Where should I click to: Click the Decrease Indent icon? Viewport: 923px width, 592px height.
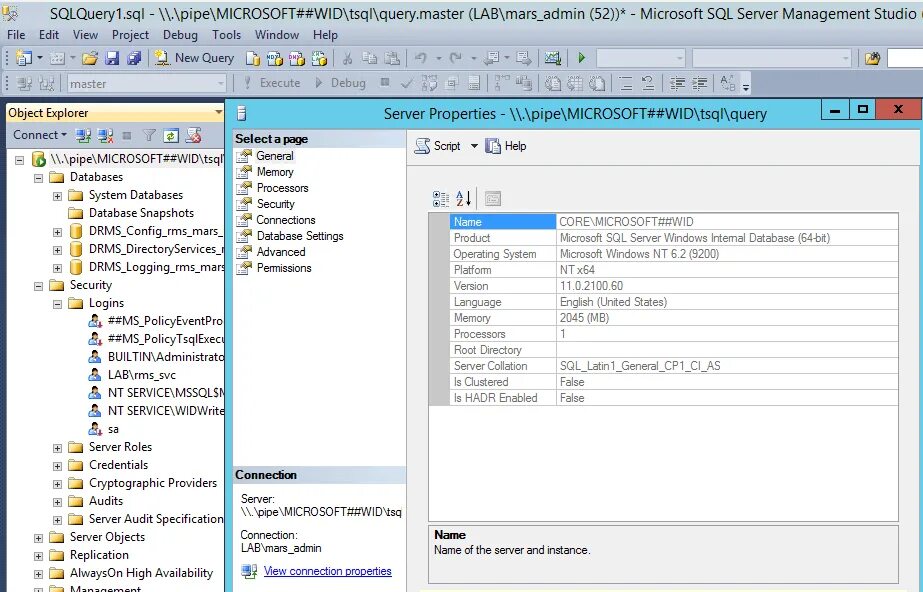pos(678,84)
